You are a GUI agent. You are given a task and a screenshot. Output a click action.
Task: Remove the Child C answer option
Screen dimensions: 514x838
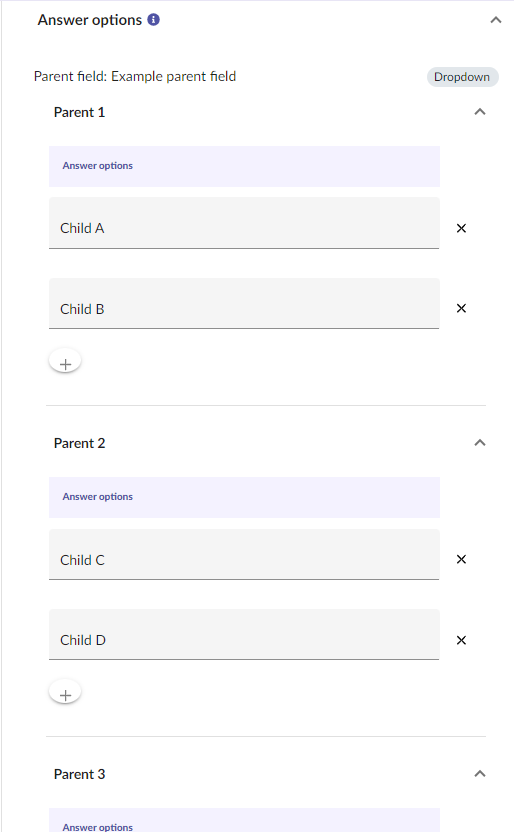click(461, 559)
